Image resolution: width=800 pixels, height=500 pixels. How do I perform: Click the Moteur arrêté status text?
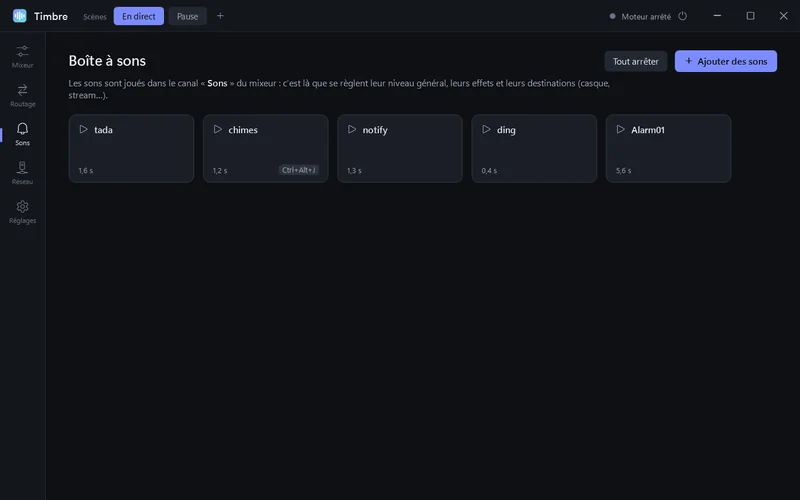646,17
